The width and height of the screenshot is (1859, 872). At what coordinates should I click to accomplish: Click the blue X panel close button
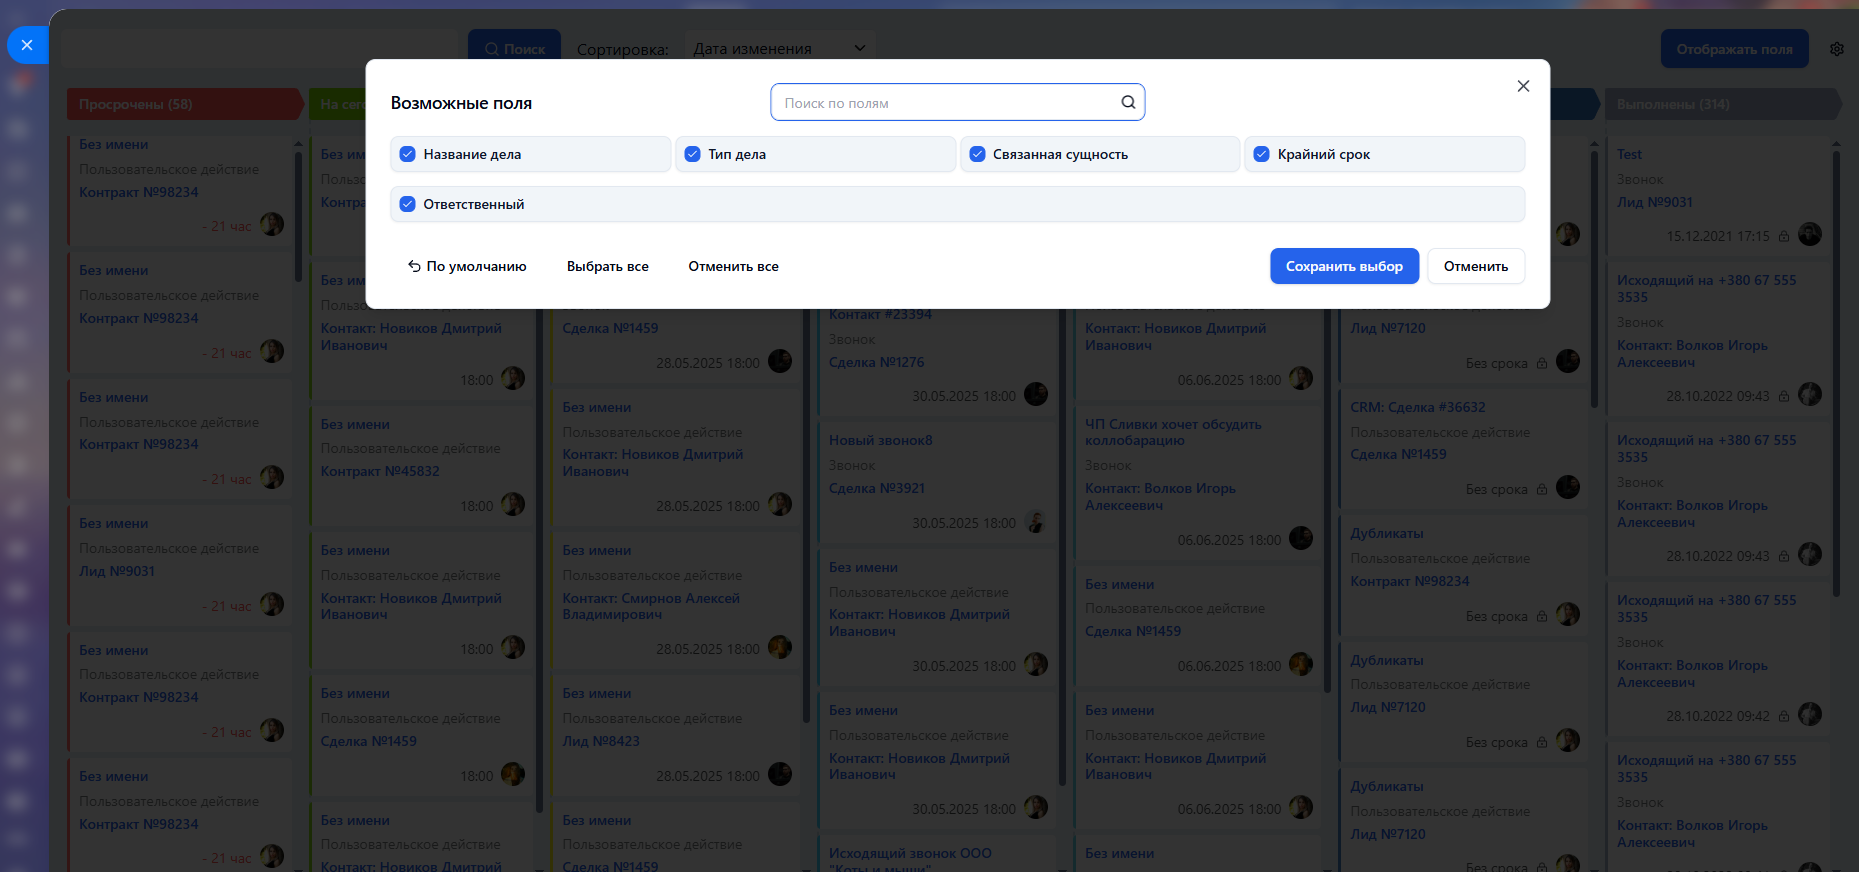[27, 45]
